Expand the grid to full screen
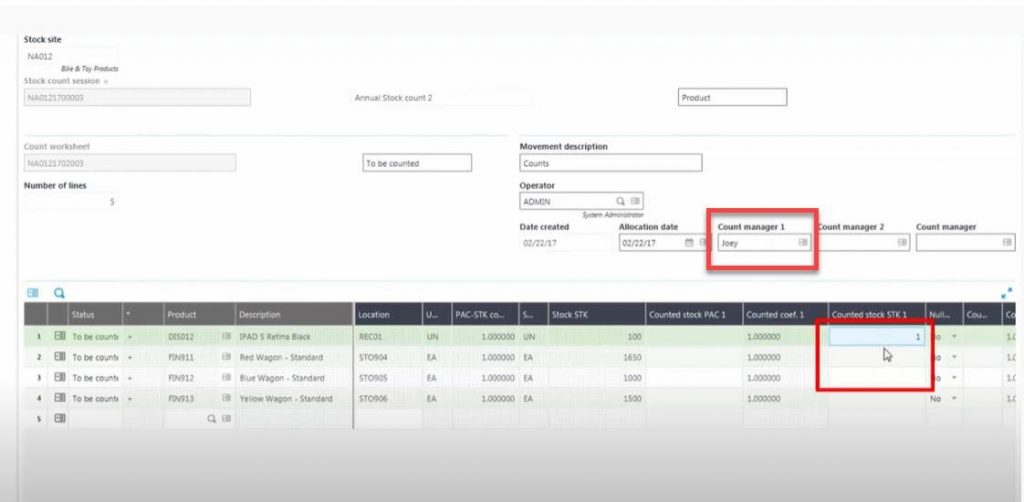 pos(1005,294)
